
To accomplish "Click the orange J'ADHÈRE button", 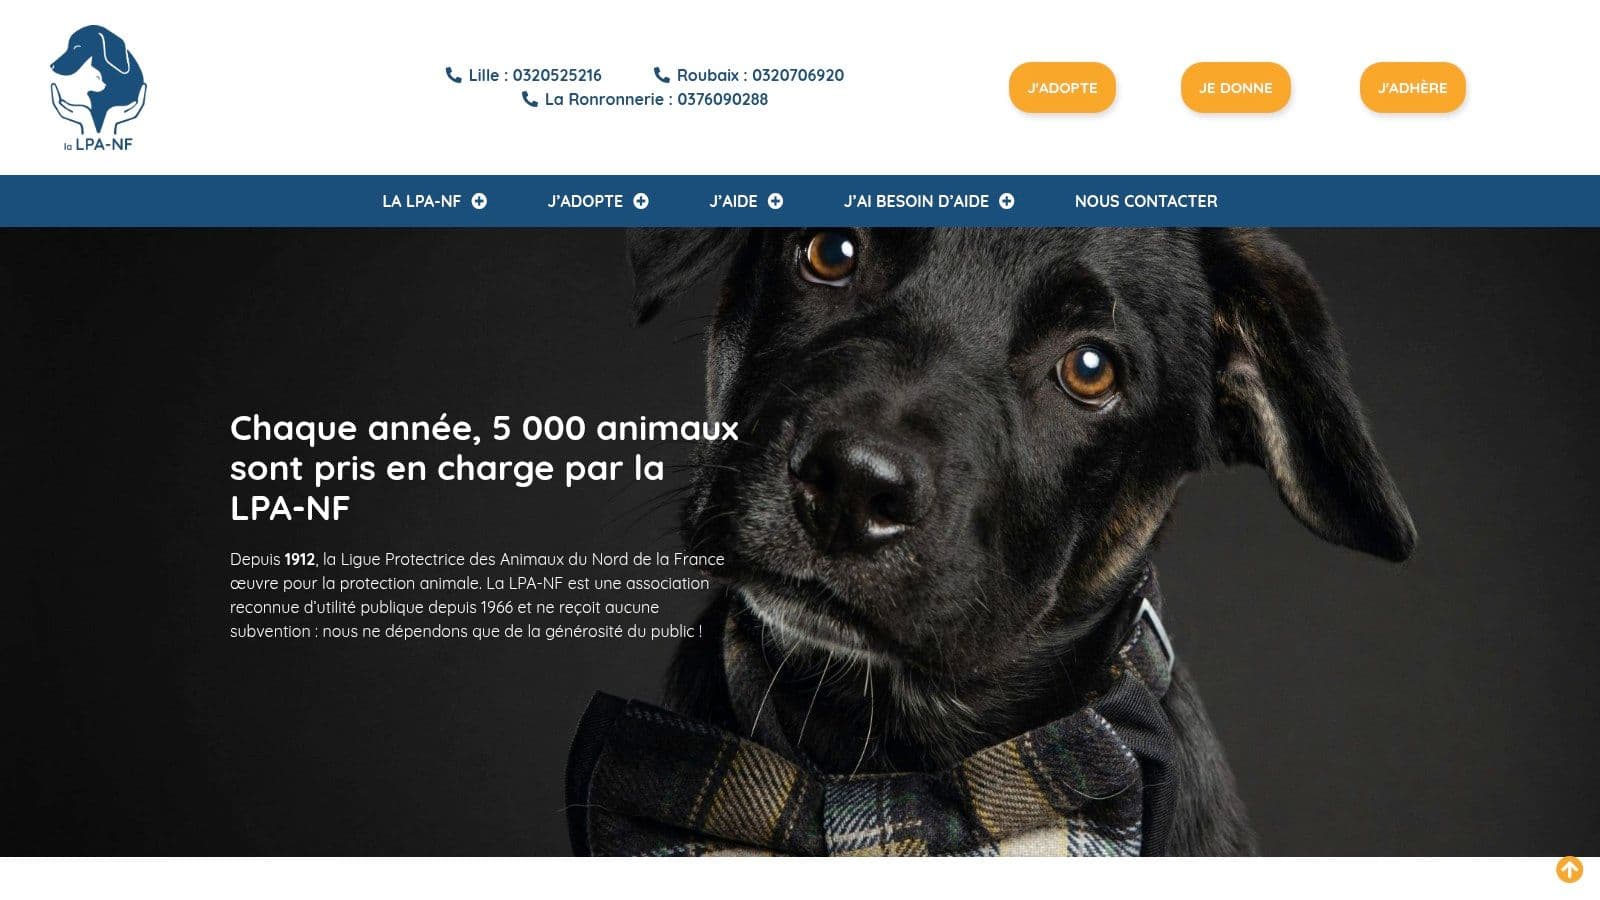I will [x=1412, y=88].
